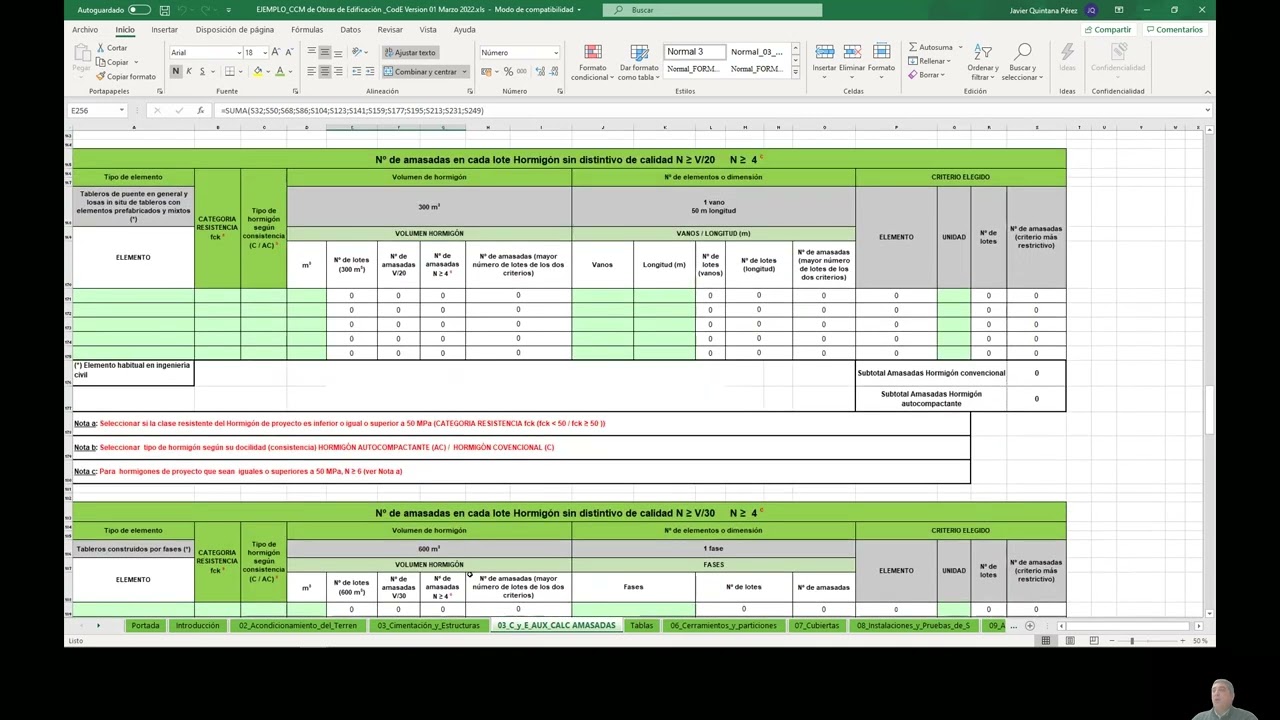Align text right icon
Image resolution: width=1280 pixels, height=720 pixels.
click(x=337, y=71)
